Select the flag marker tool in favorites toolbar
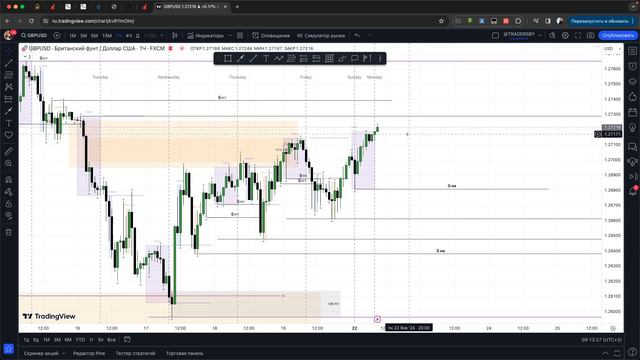Image resolution: width=640 pixels, height=360 pixels. [367, 58]
